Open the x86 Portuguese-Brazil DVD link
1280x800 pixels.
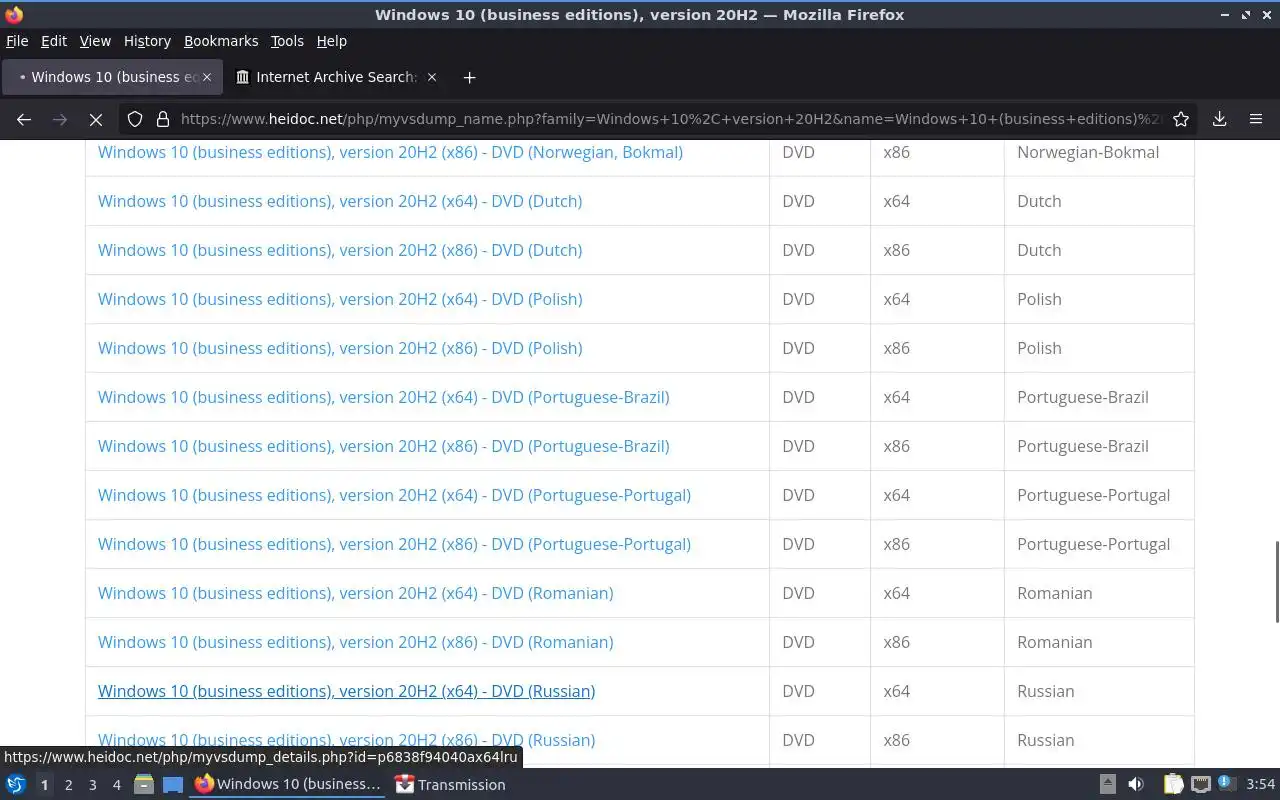[x=384, y=446]
